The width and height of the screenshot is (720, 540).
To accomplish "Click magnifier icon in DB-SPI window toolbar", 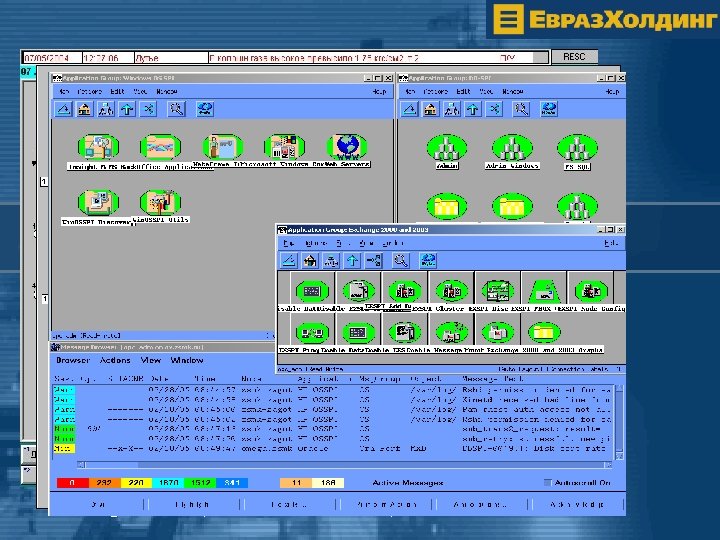I will (x=521, y=109).
